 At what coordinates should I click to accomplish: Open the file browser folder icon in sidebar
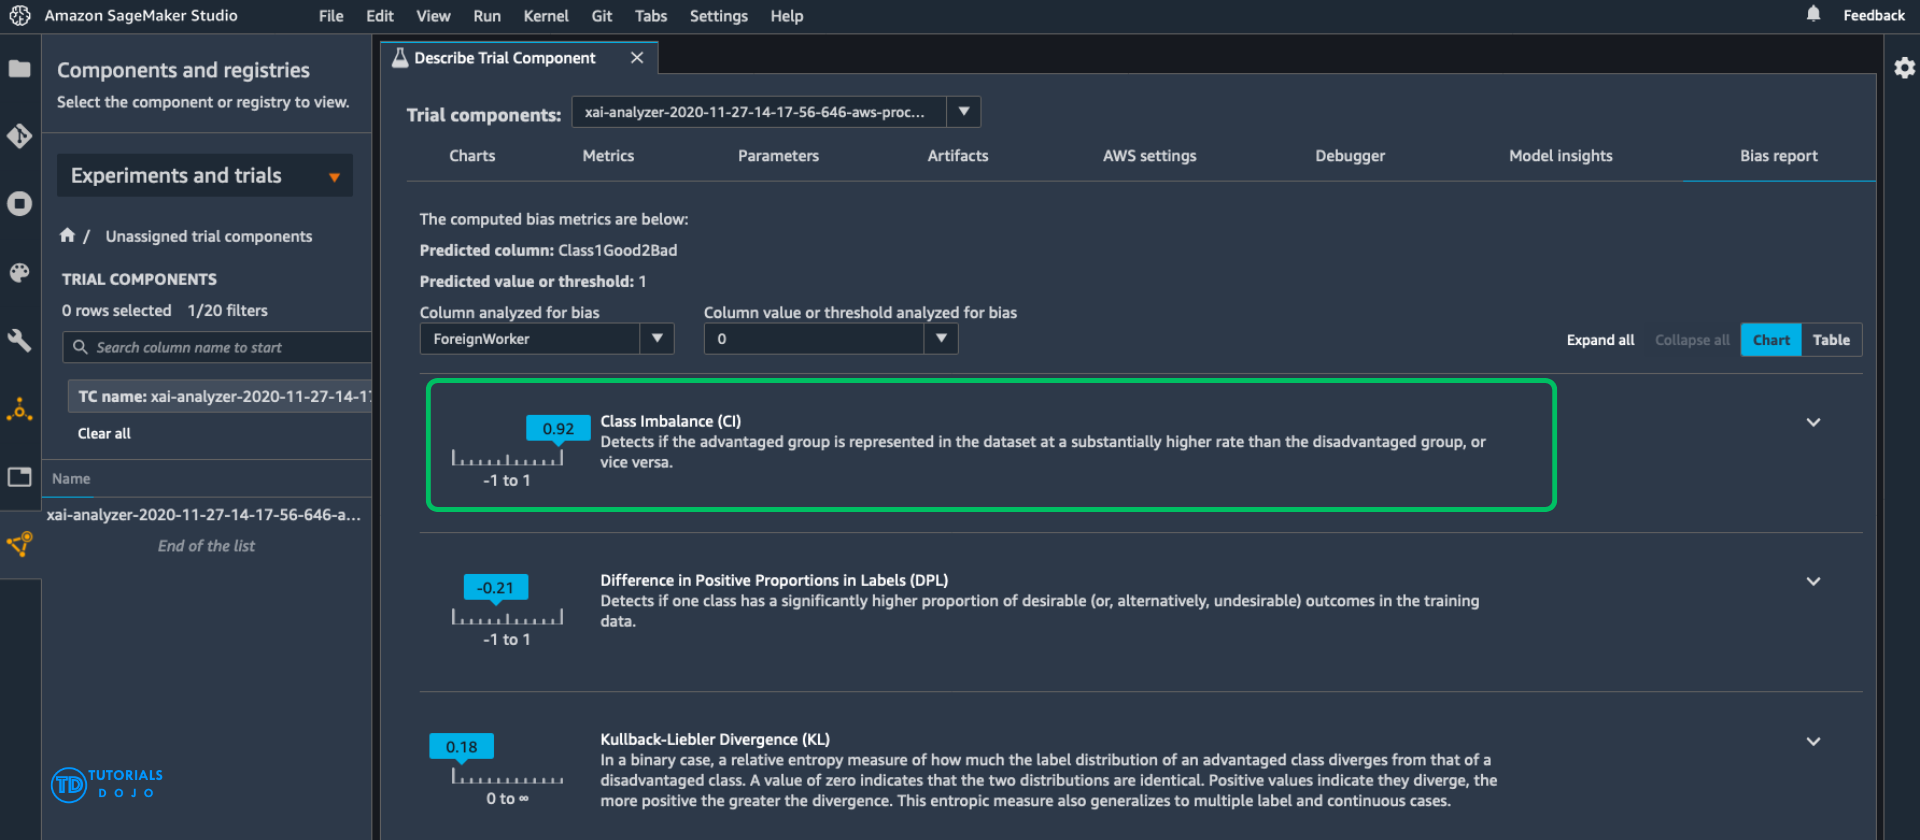(19, 69)
